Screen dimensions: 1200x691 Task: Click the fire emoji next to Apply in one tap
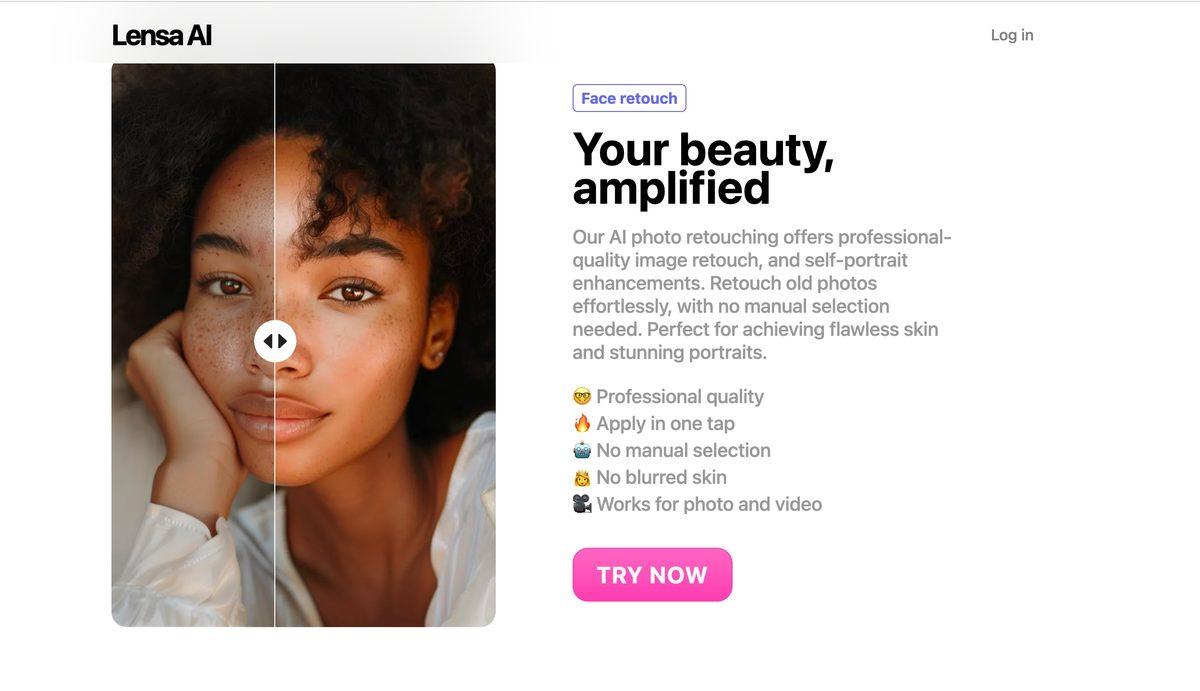(583, 423)
